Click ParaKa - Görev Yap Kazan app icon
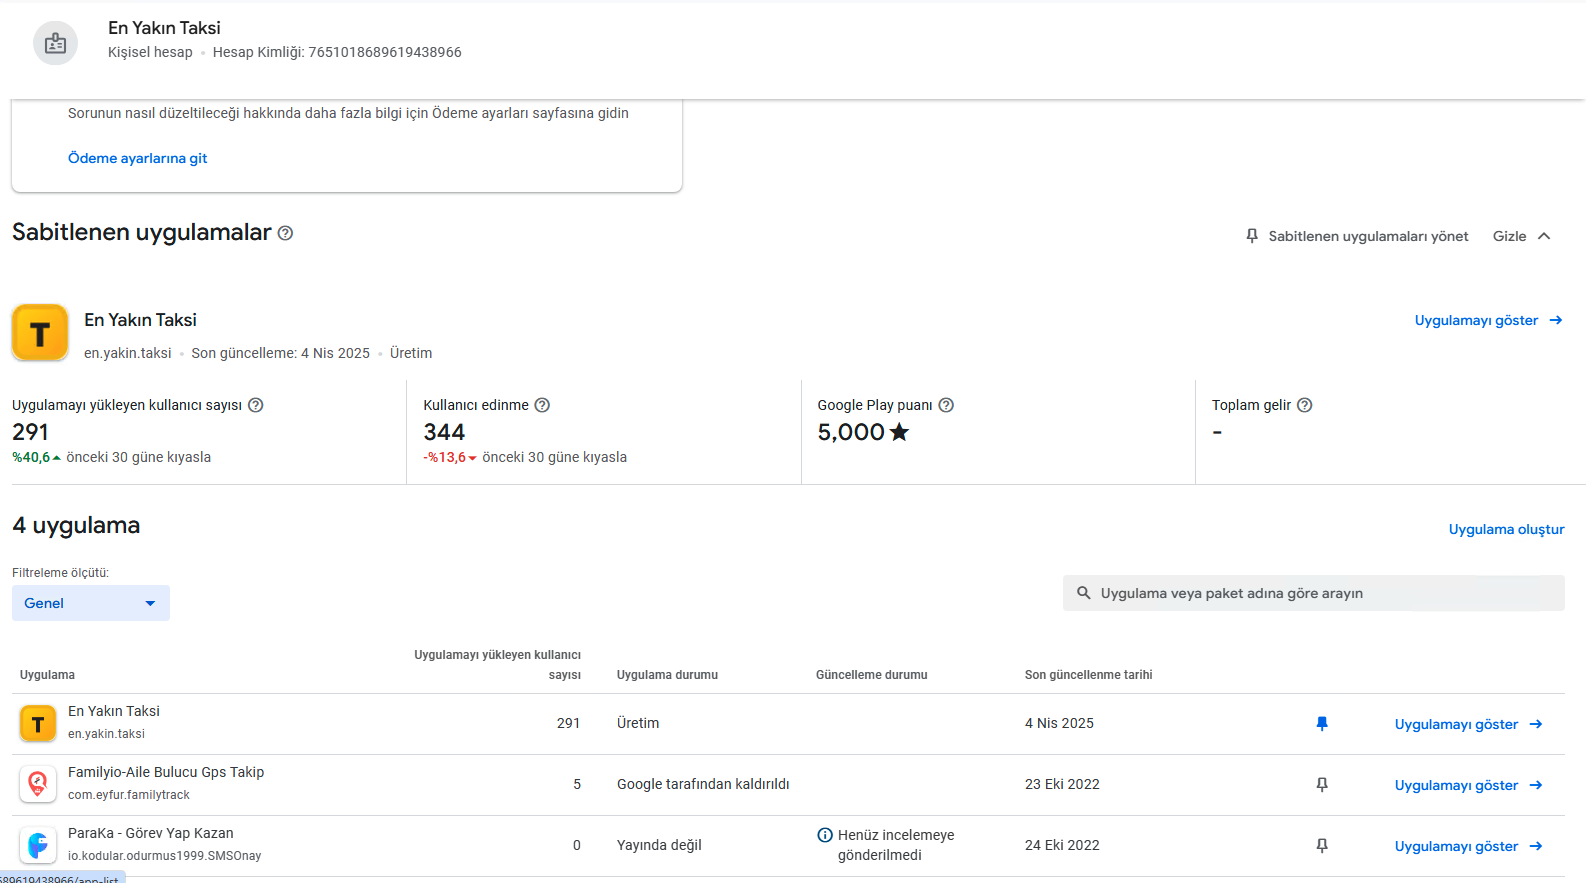The image size is (1586, 883). point(38,845)
